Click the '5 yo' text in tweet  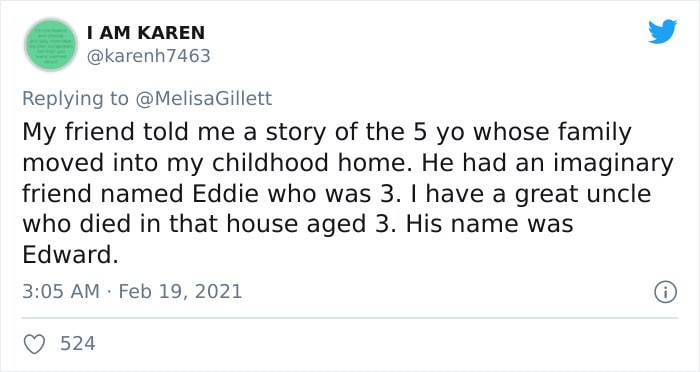[x=440, y=133]
